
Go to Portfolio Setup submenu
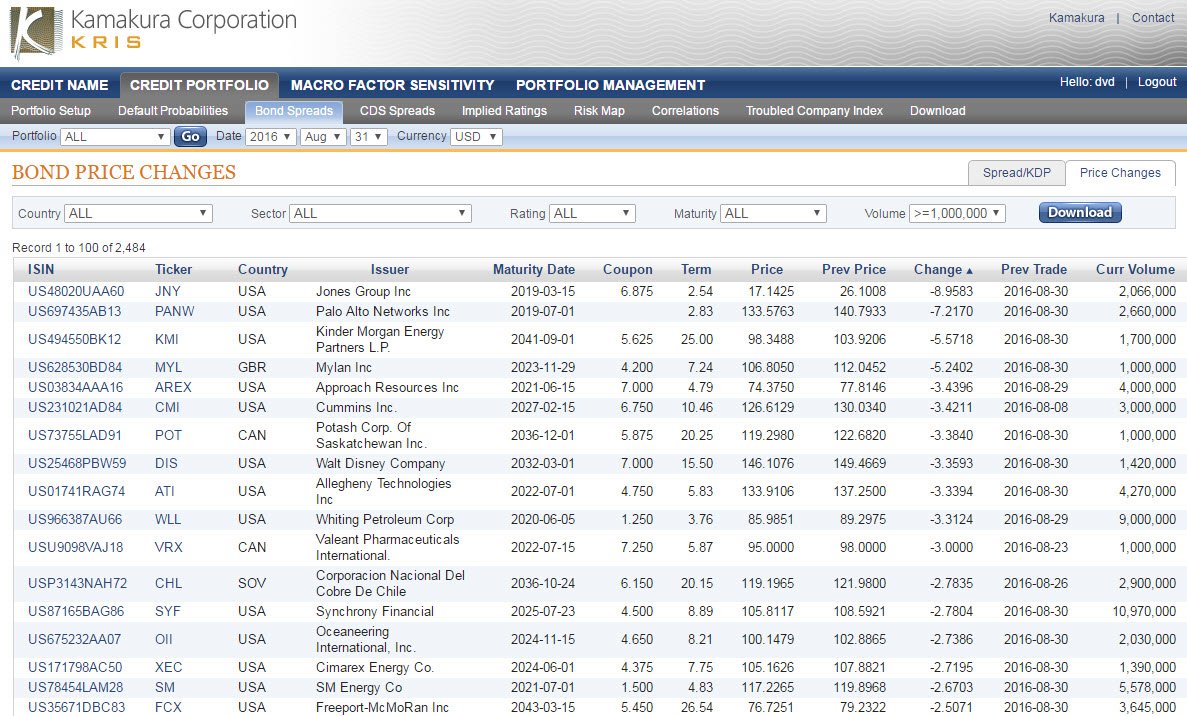pos(51,111)
